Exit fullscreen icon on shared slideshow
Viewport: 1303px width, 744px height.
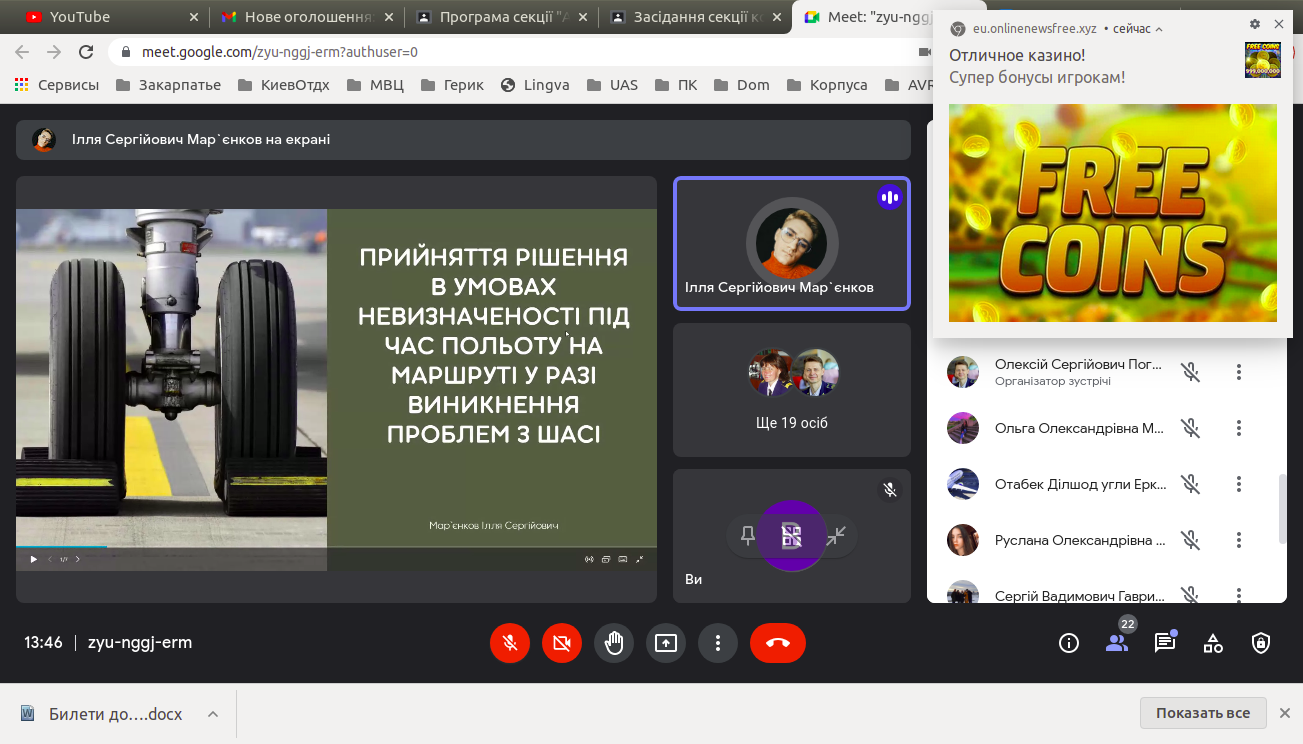pos(640,559)
